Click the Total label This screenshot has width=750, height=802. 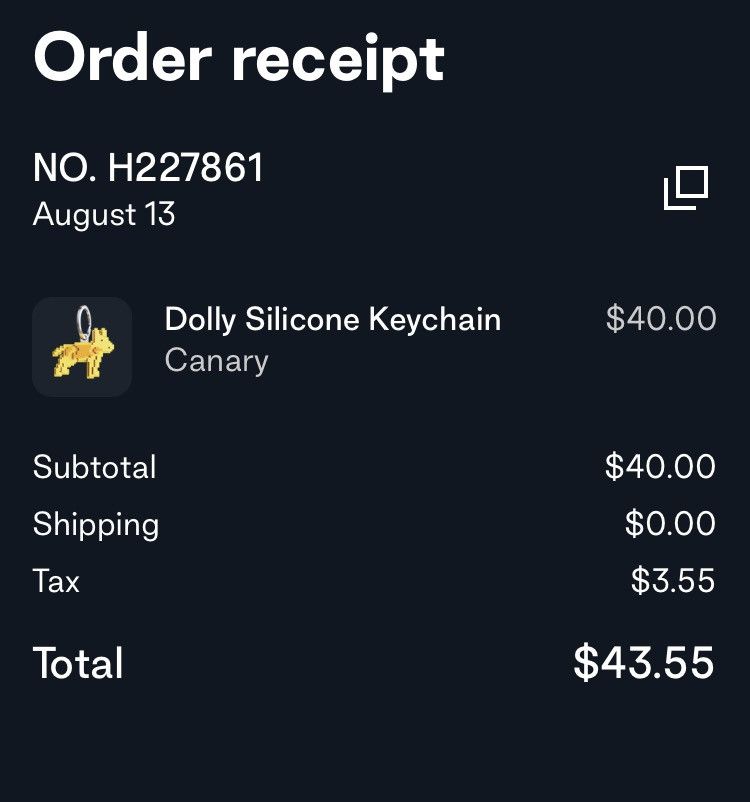(77, 663)
